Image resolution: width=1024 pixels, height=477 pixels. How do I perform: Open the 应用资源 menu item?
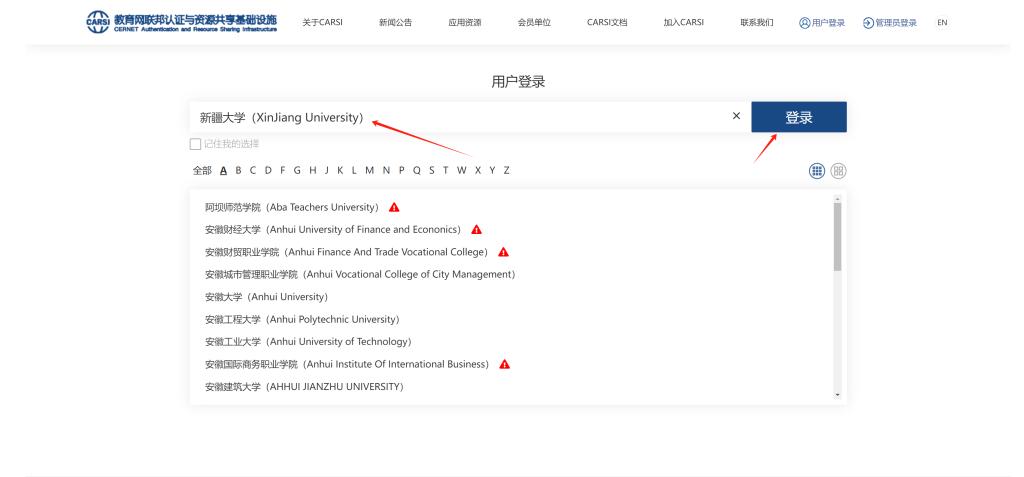point(464,22)
